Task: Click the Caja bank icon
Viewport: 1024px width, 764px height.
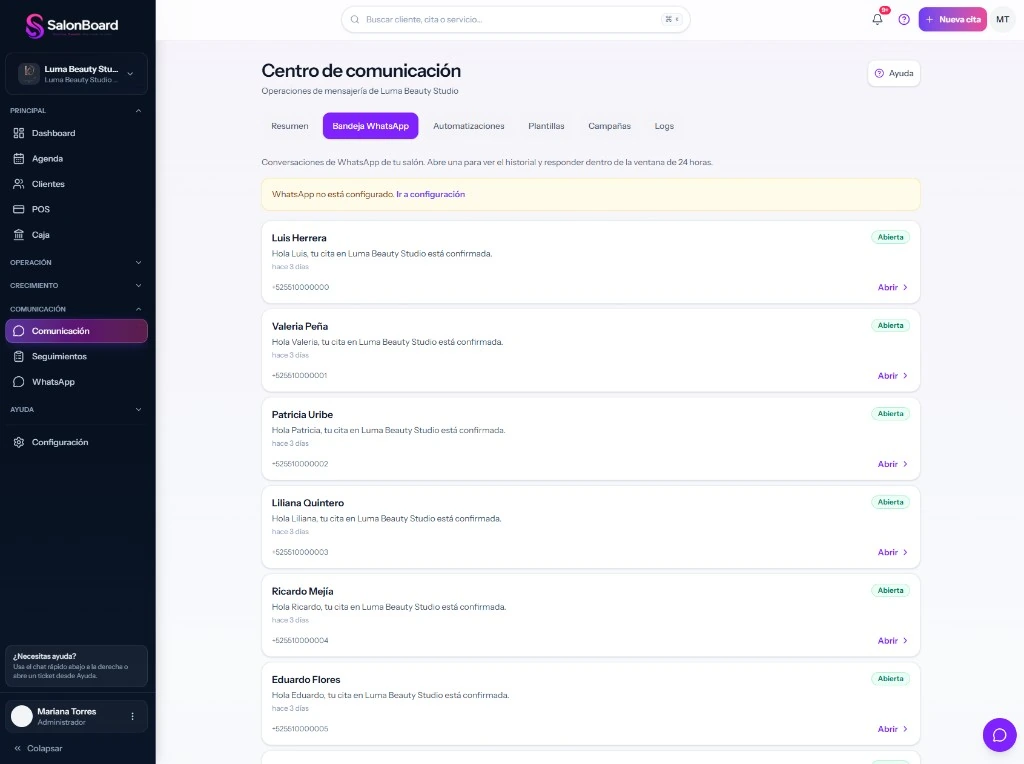Action: point(19,235)
